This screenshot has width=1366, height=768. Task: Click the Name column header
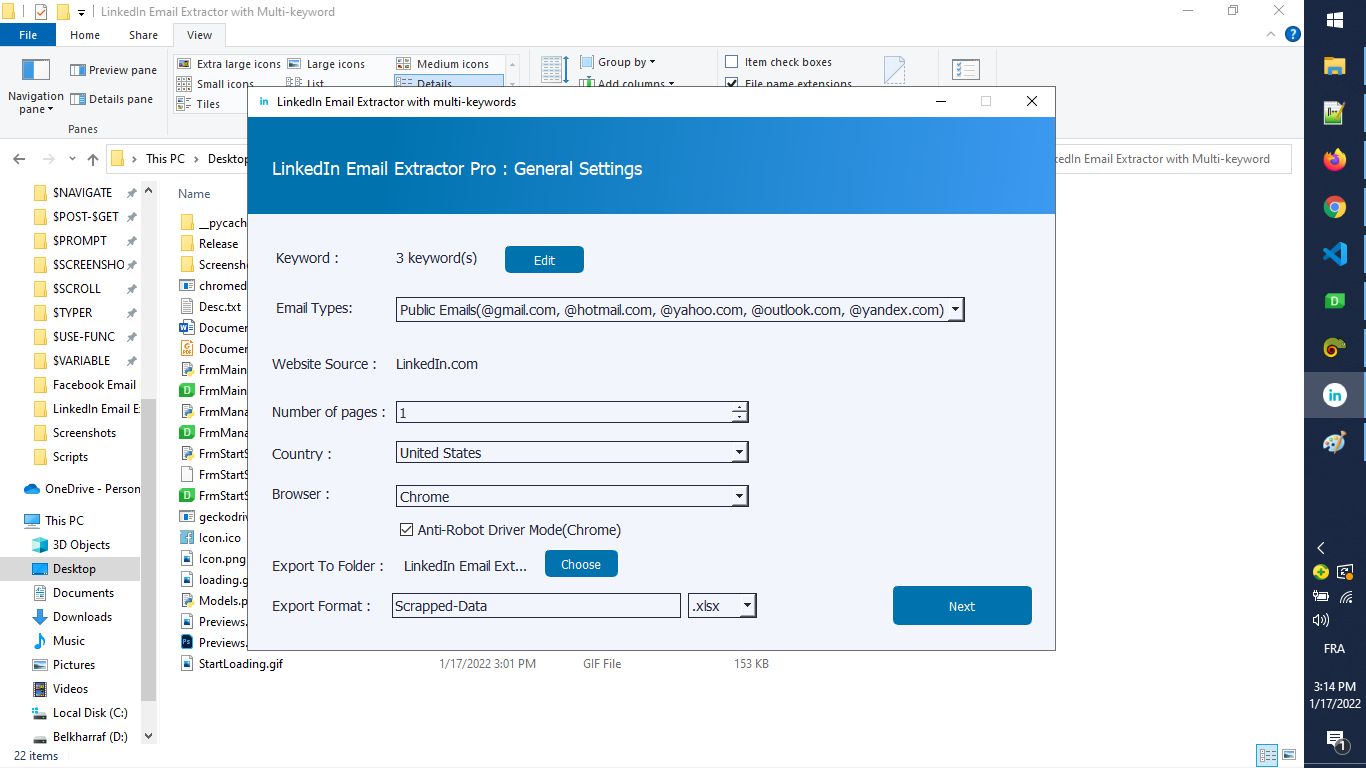coord(194,194)
